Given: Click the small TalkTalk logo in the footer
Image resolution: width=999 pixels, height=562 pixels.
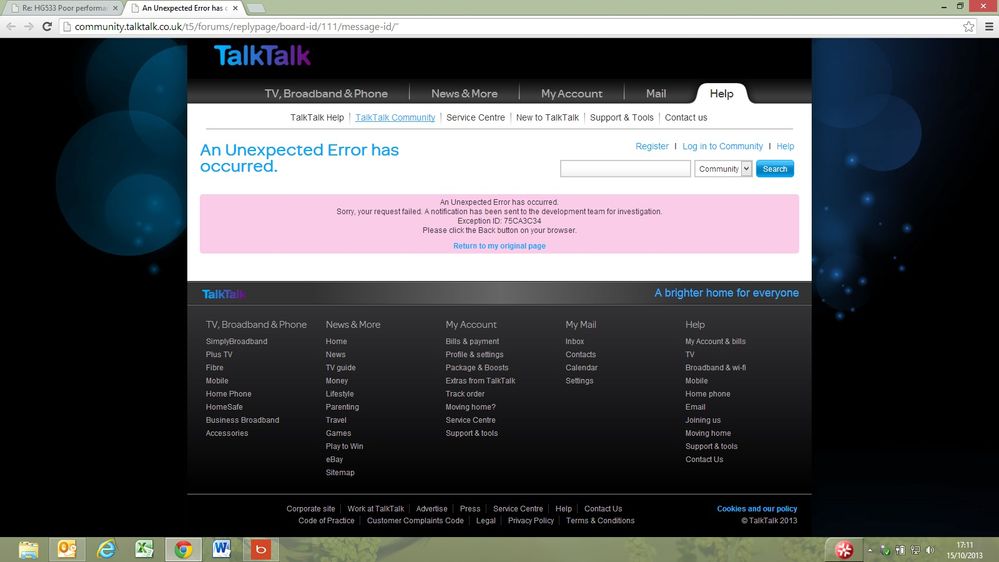Looking at the screenshot, I should click(224, 294).
